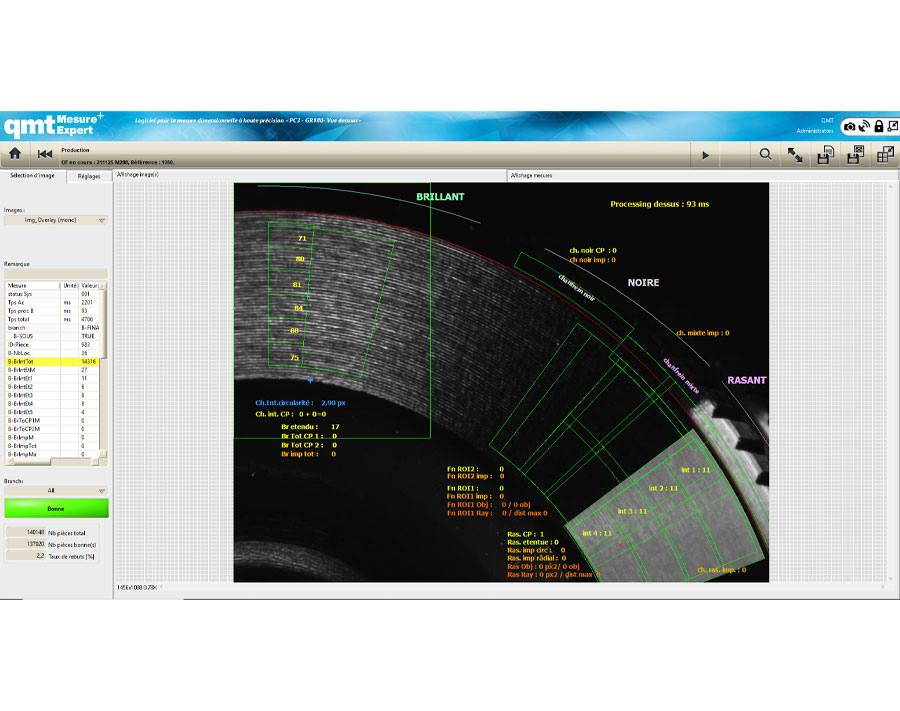The height and width of the screenshot is (711, 900).
Task: Click the save with image icon
Action: coord(855,154)
